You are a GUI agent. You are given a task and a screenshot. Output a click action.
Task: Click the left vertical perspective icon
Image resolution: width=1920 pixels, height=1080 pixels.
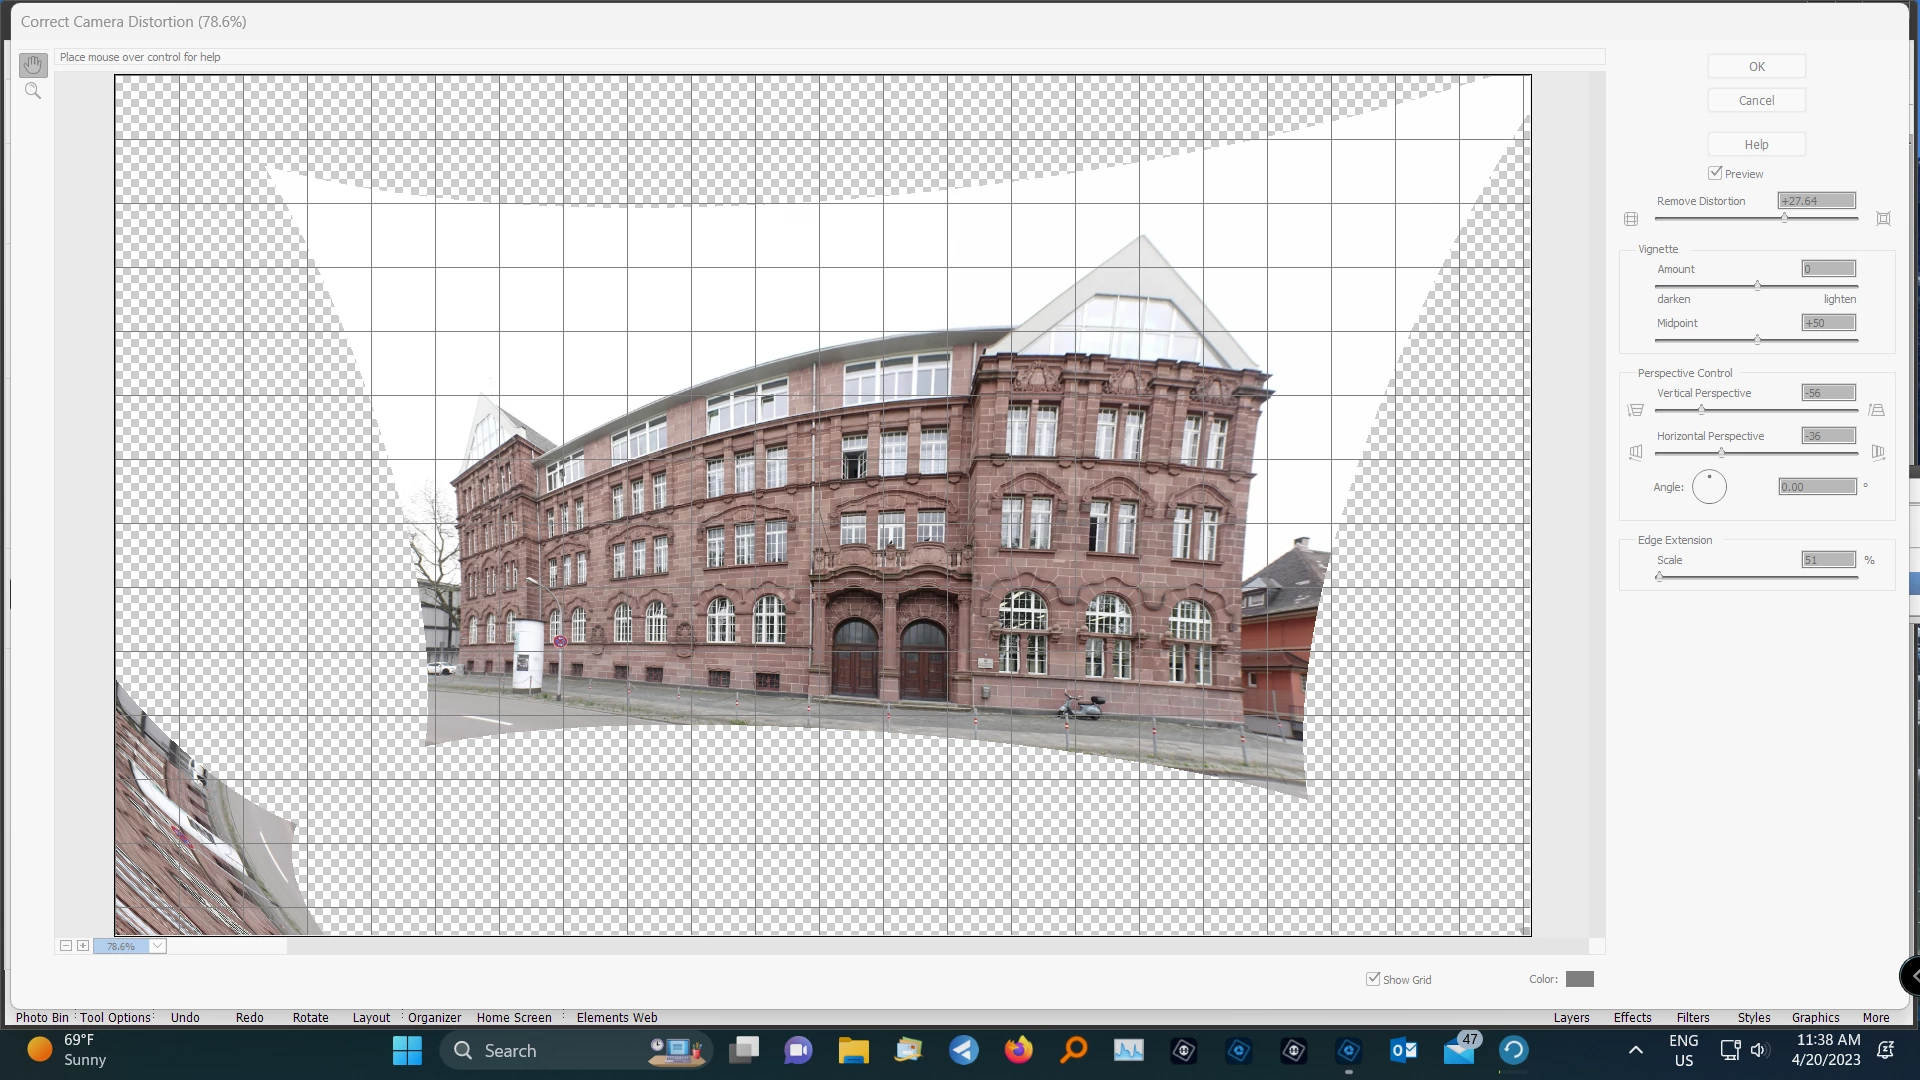pyautogui.click(x=1636, y=410)
